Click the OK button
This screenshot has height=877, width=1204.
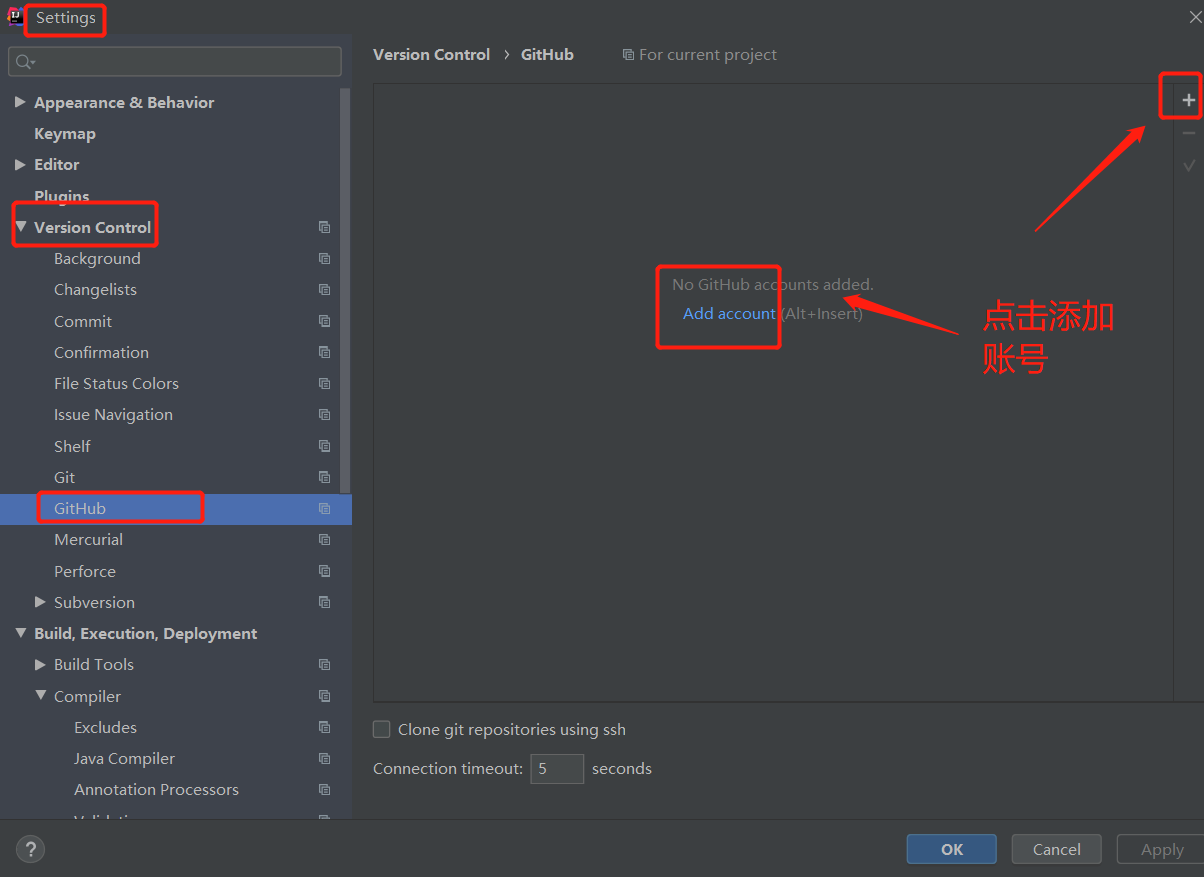click(x=952, y=849)
